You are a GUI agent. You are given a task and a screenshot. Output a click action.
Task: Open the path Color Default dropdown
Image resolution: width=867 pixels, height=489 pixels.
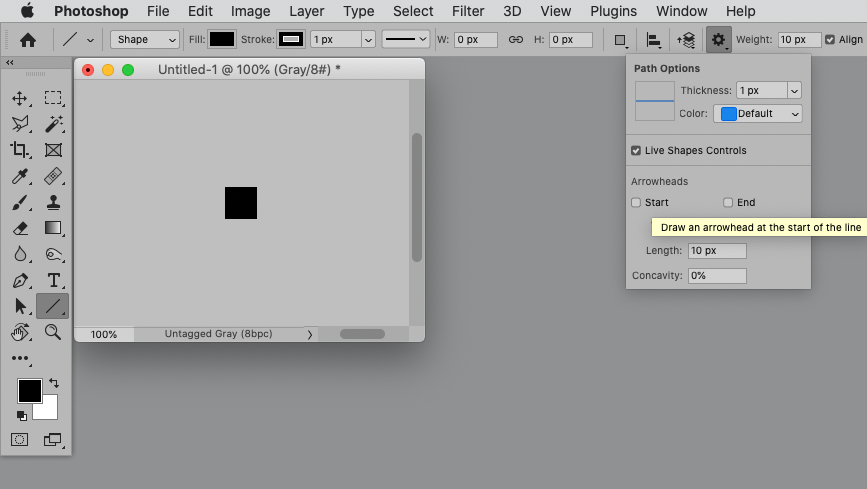pyautogui.click(x=758, y=113)
